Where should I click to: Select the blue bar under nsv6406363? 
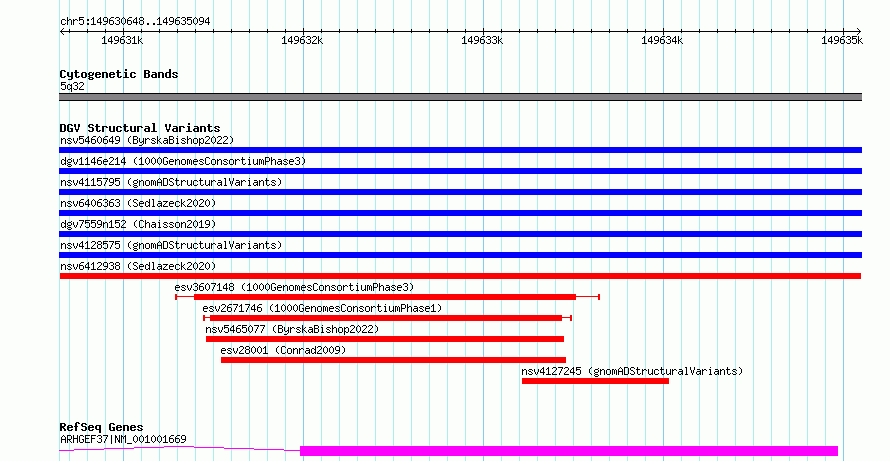[460, 213]
